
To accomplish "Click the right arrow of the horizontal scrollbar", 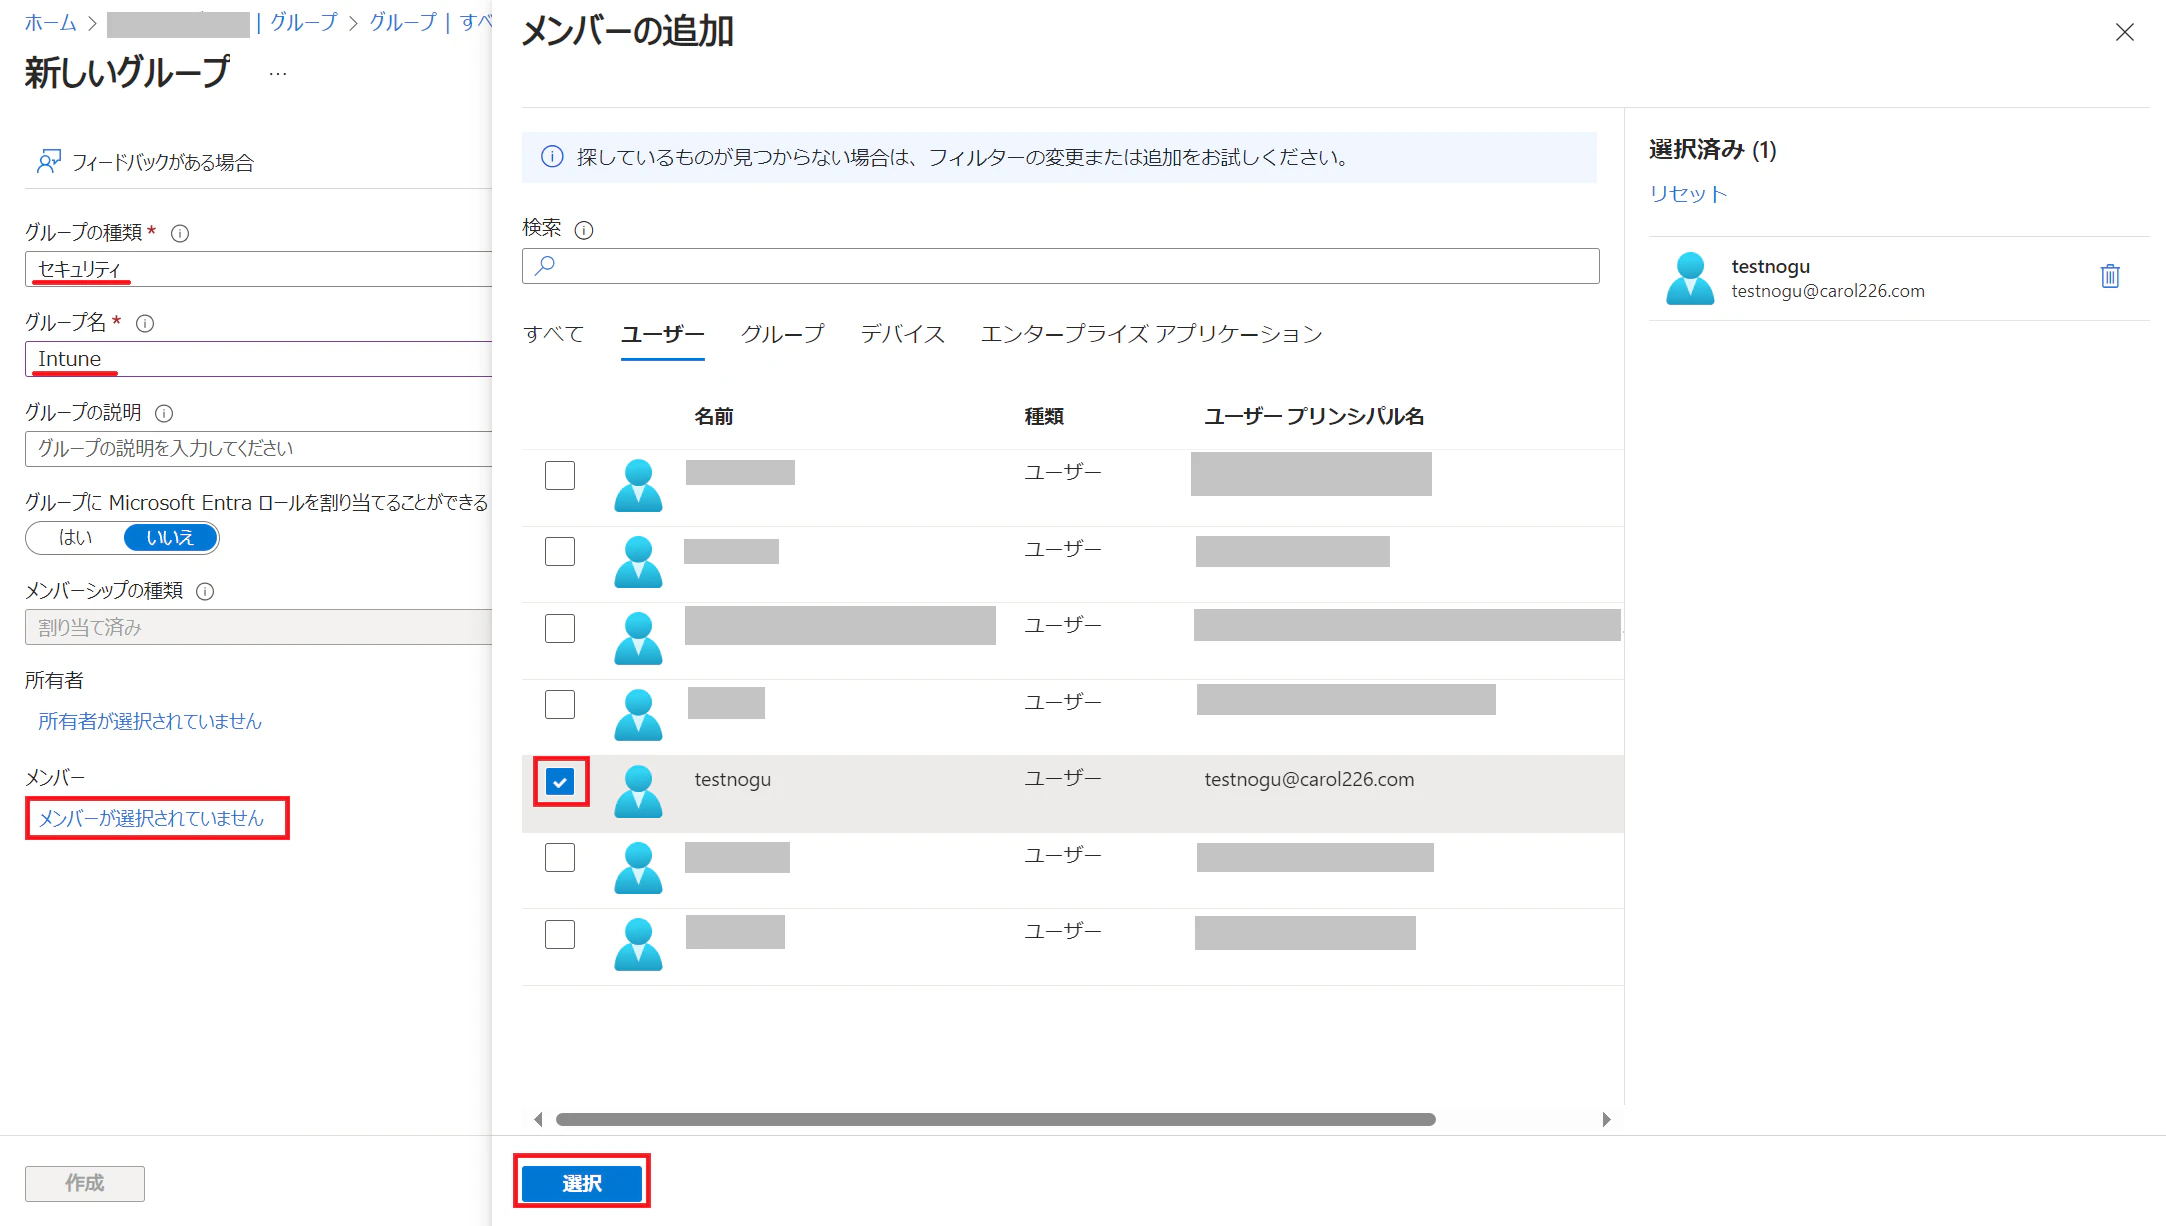I will (x=1607, y=1119).
